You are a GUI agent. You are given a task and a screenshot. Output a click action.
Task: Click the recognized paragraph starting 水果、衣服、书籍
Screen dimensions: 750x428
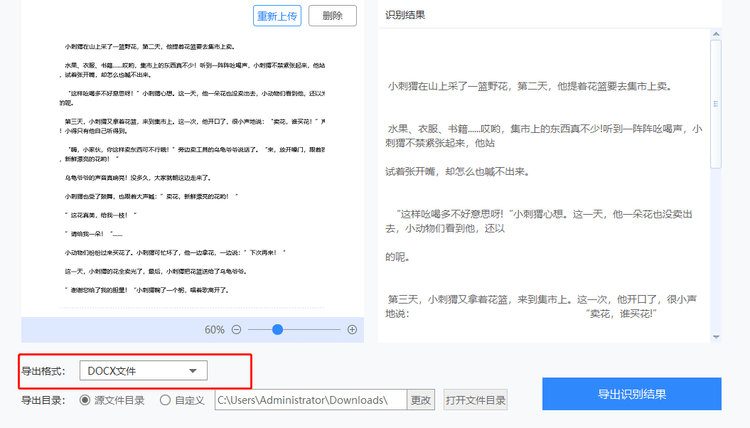[544, 136]
